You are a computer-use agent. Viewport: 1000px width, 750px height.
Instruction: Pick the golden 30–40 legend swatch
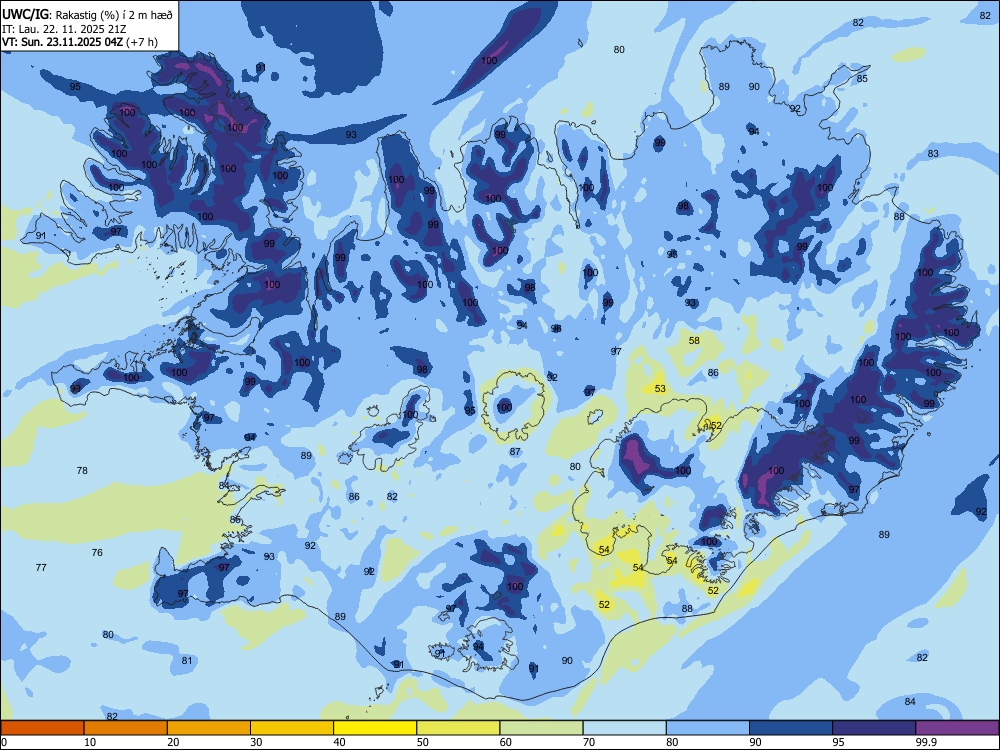[292, 728]
